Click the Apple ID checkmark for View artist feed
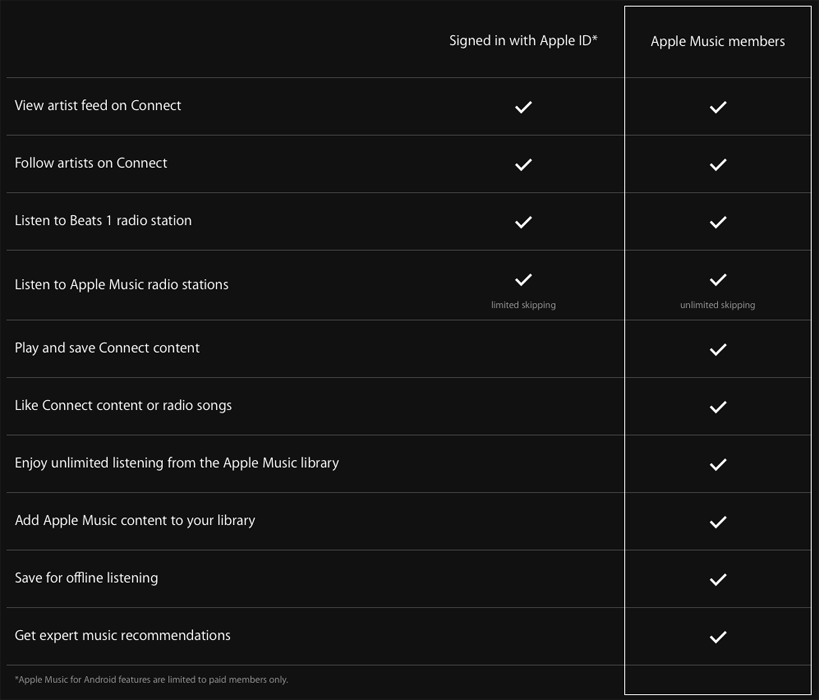The image size is (819, 700). [523, 107]
